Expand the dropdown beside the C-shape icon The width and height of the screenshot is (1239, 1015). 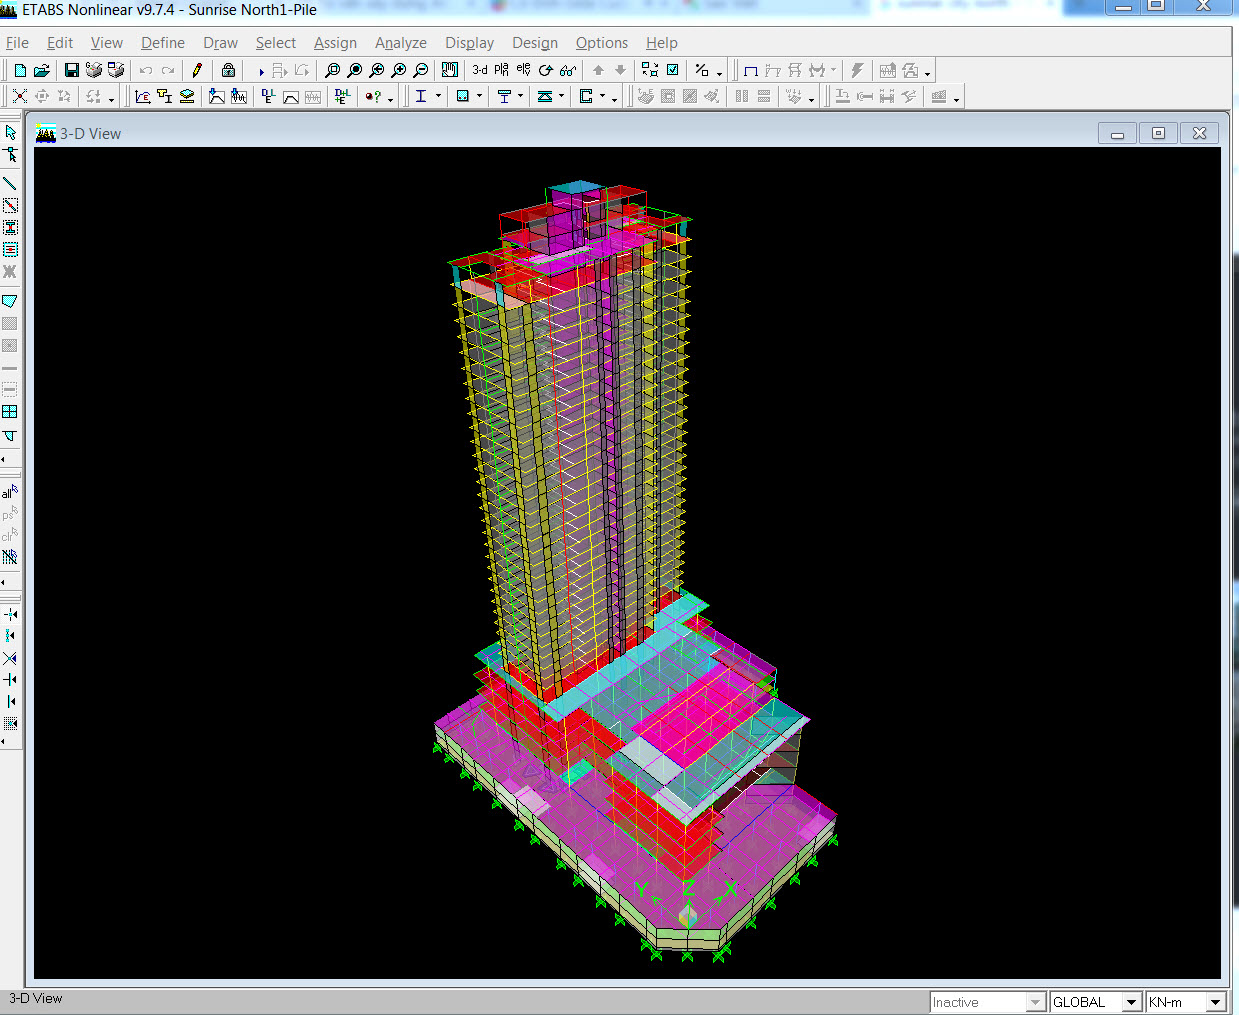[x=602, y=97]
